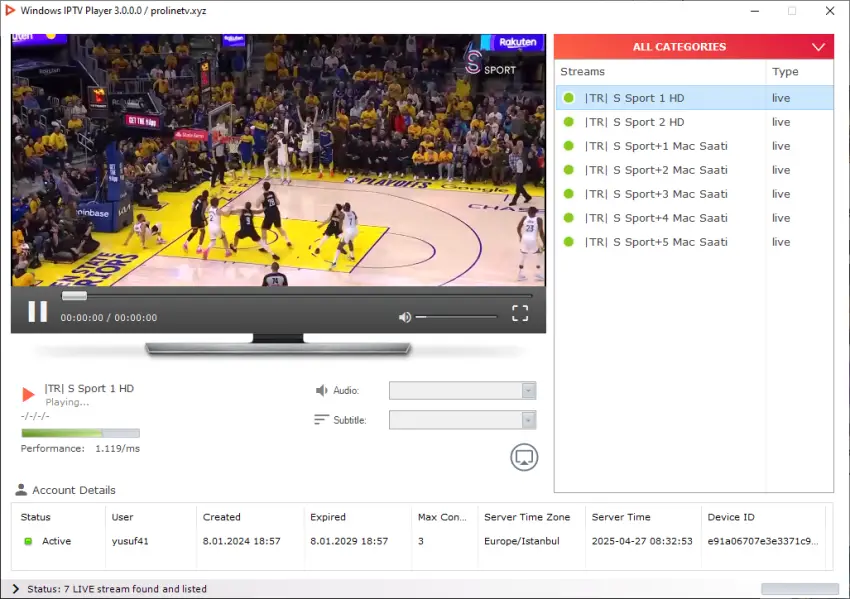850x599 pixels.
Task: Pause the video playback
Action: pyautogui.click(x=37, y=312)
